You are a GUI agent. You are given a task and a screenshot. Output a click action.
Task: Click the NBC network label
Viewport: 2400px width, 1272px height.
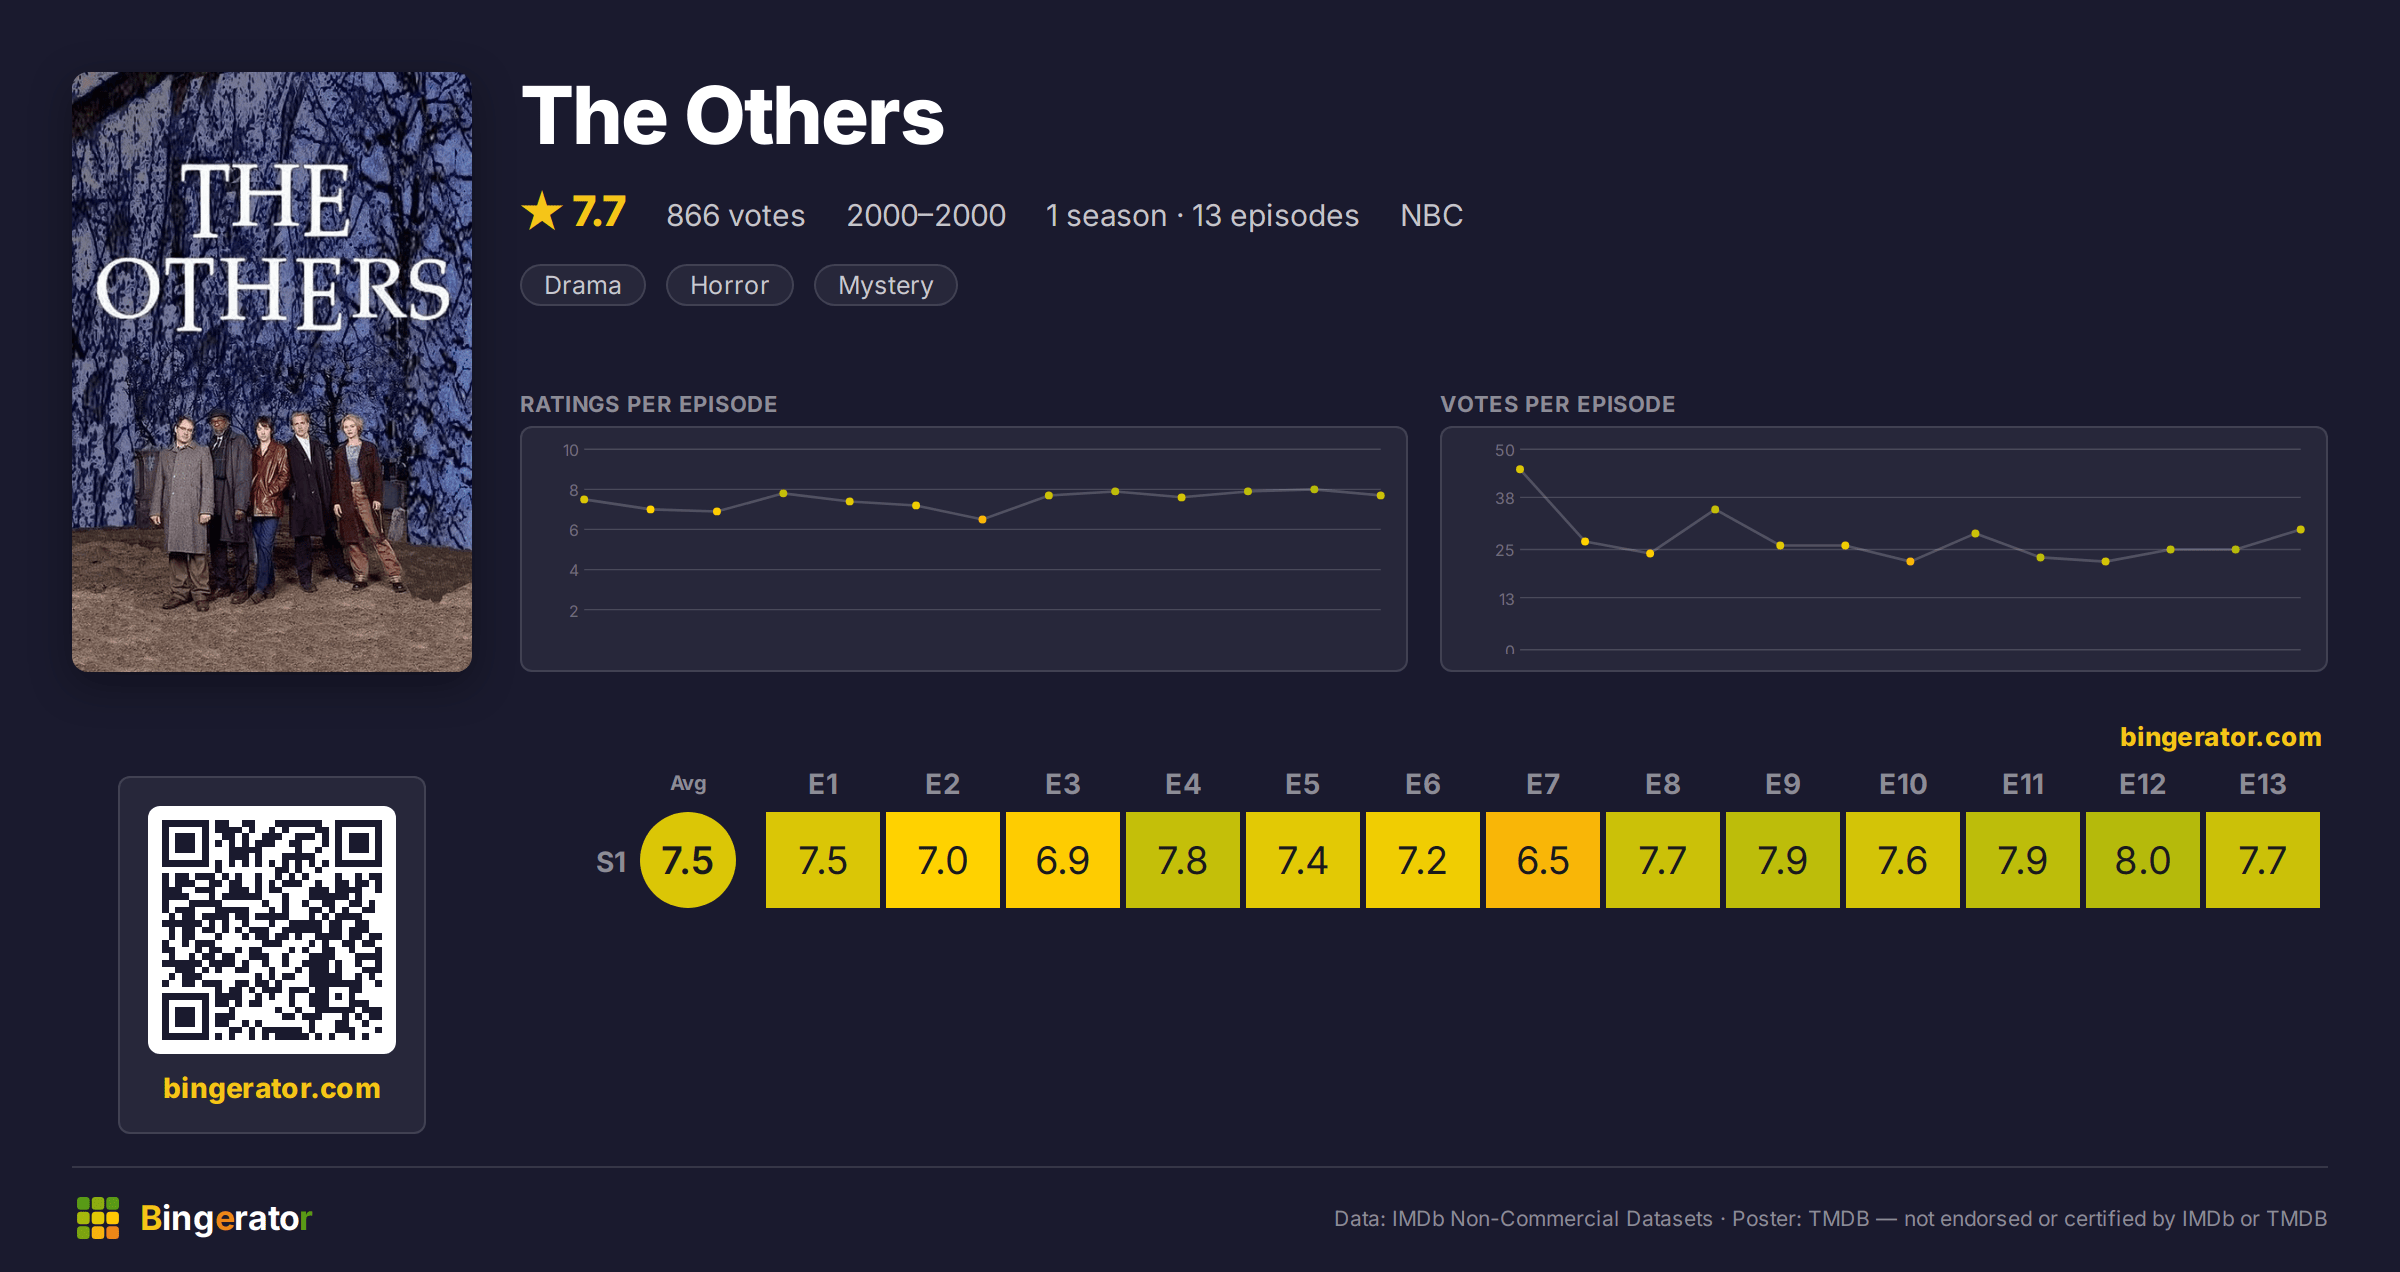[1432, 215]
